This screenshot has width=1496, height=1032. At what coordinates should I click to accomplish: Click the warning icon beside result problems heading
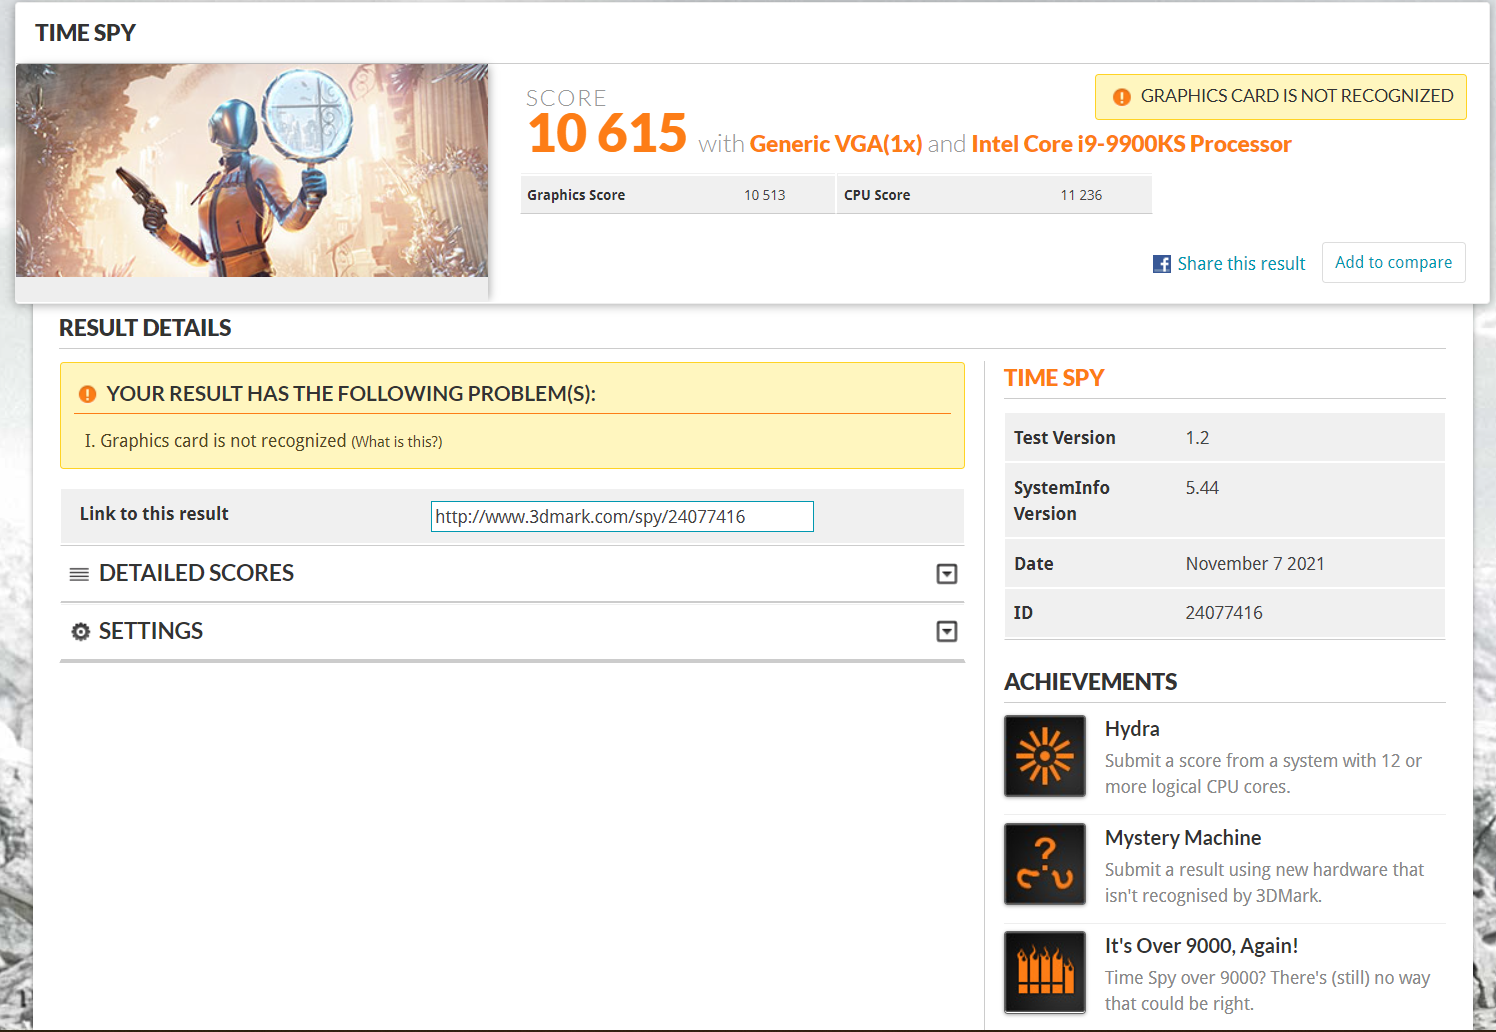click(x=87, y=394)
